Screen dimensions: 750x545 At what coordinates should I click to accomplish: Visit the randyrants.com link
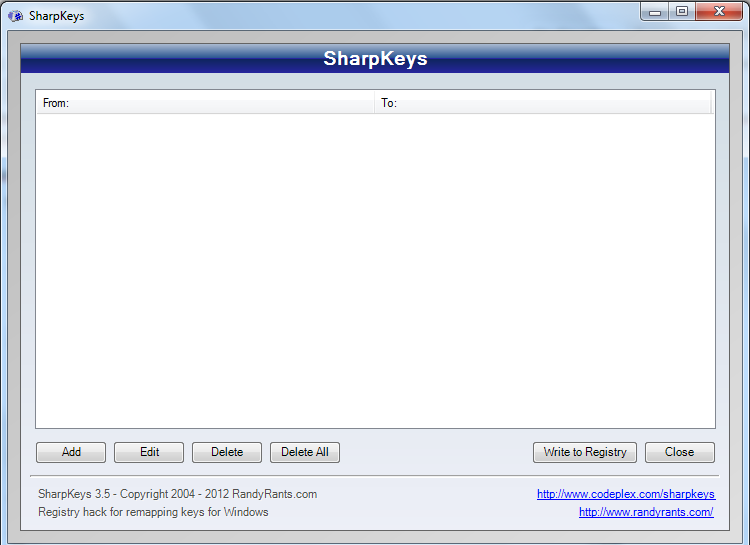point(646,512)
